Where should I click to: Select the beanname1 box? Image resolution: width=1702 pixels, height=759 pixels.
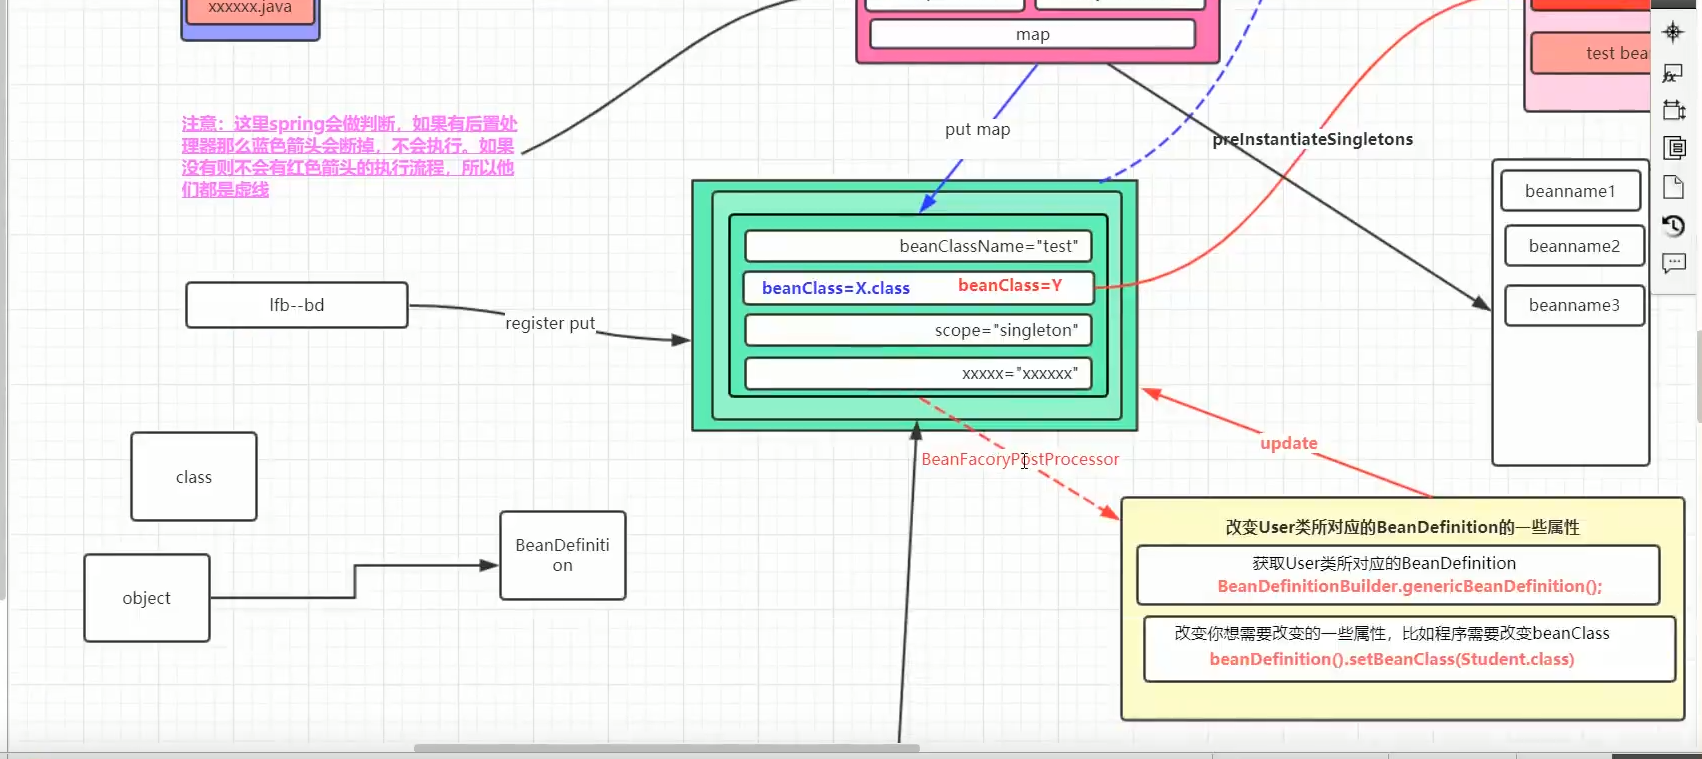tap(1570, 191)
